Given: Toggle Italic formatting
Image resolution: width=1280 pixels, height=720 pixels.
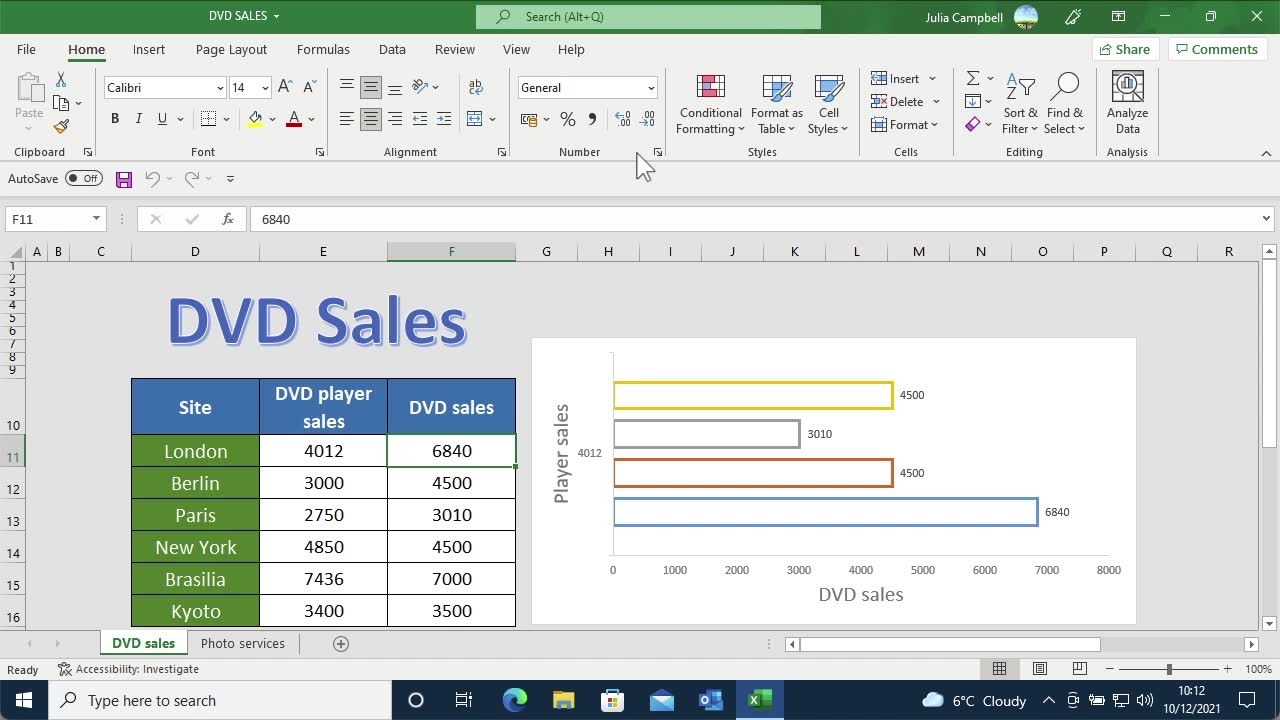Looking at the screenshot, I should (x=138, y=119).
